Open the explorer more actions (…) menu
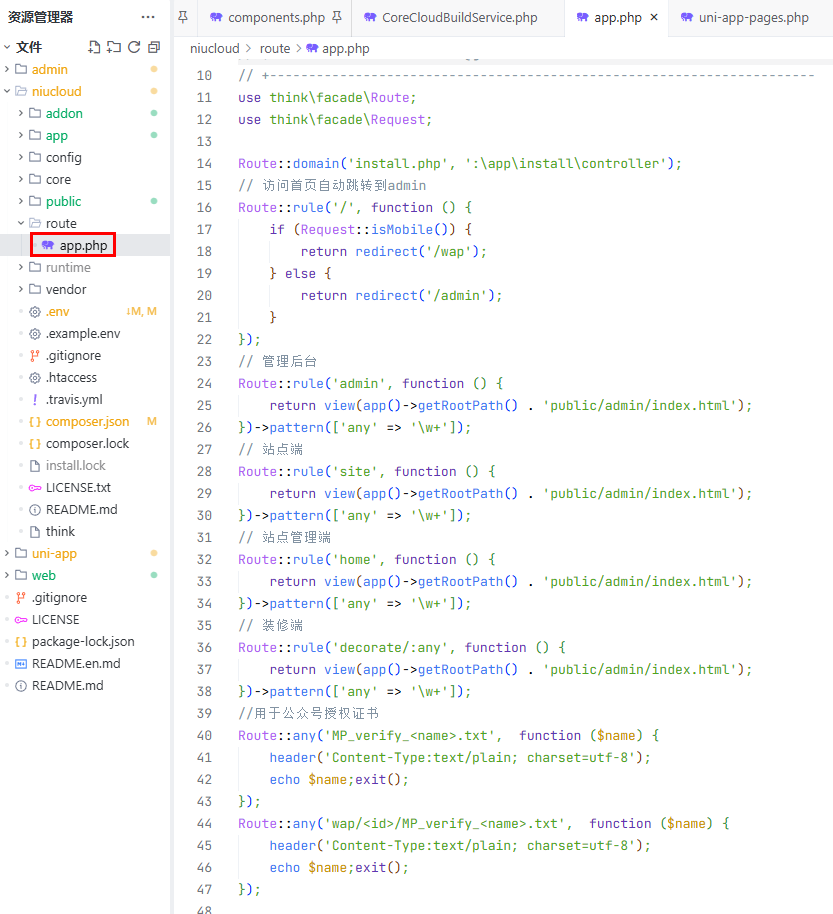Image resolution: width=833 pixels, height=914 pixels. (148, 17)
